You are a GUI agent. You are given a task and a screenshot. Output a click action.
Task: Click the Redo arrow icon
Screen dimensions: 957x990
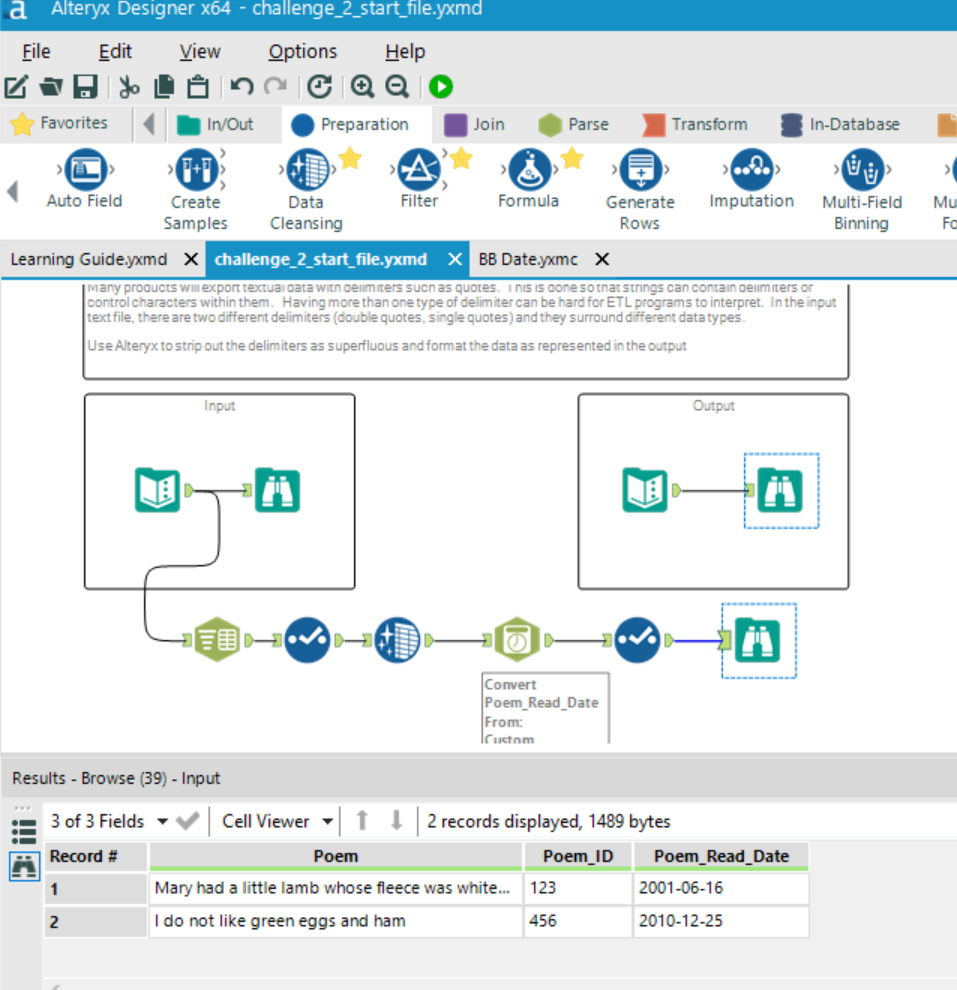point(276,86)
